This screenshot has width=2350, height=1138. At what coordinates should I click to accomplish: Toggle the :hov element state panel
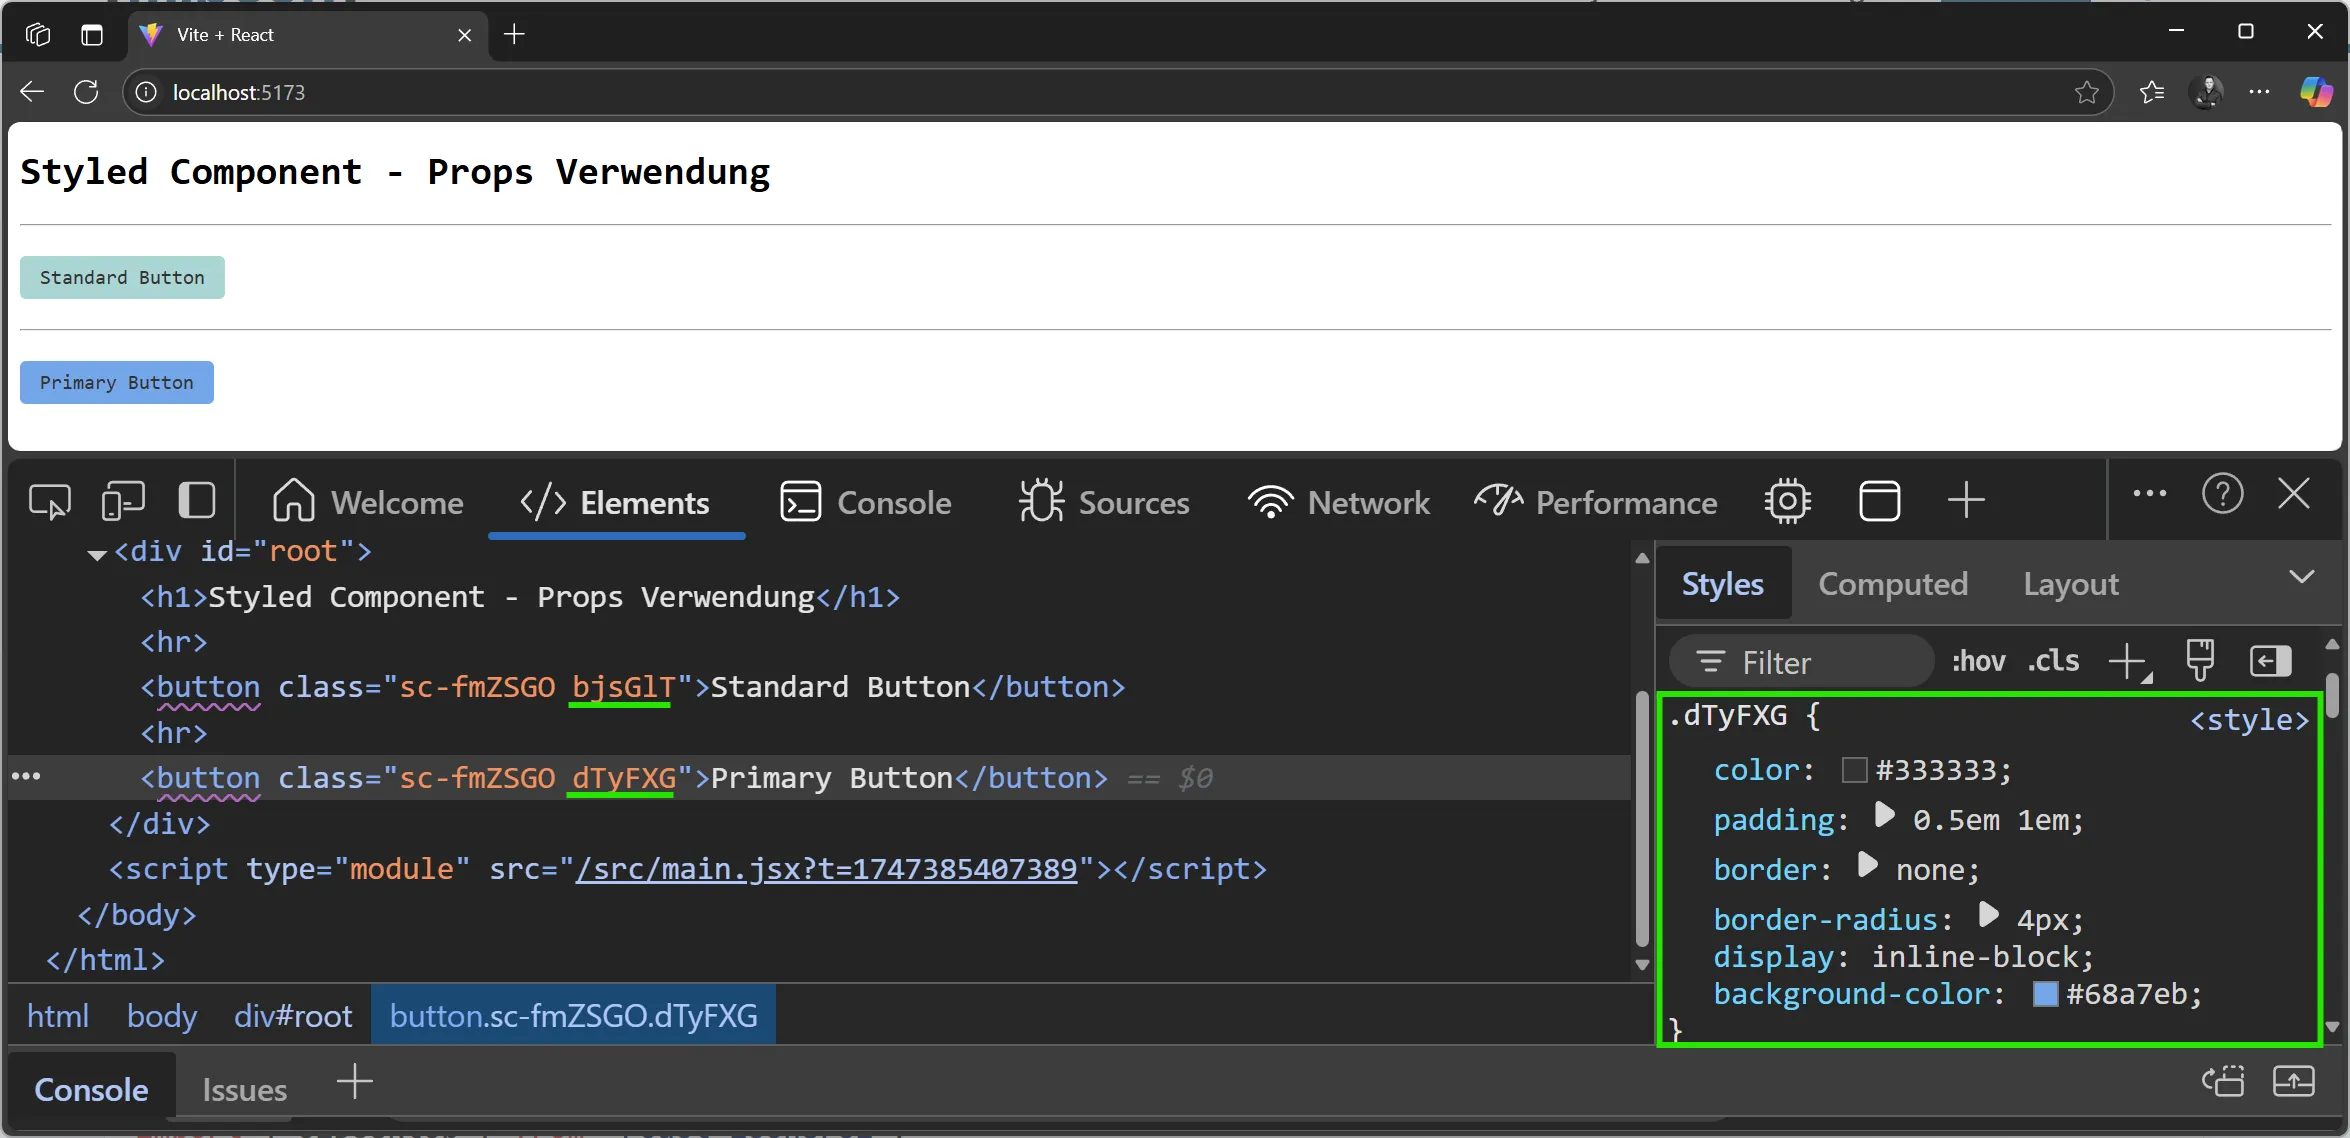pyautogui.click(x=1978, y=661)
